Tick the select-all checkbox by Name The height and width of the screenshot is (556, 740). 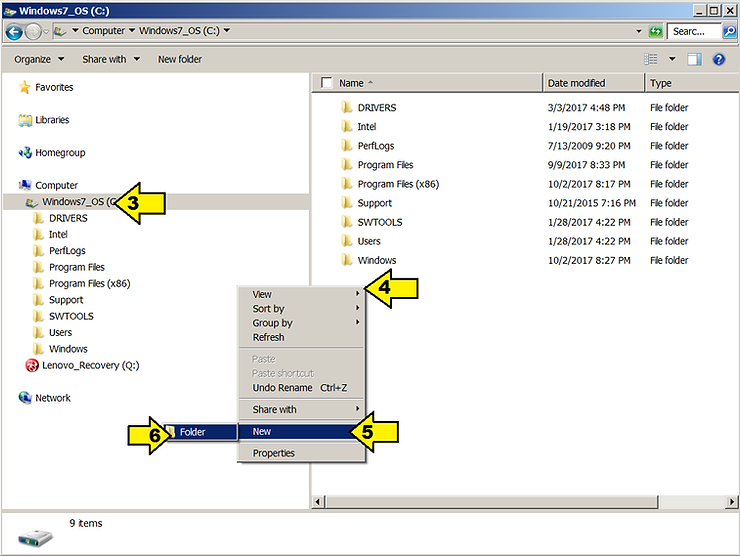[x=326, y=83]
